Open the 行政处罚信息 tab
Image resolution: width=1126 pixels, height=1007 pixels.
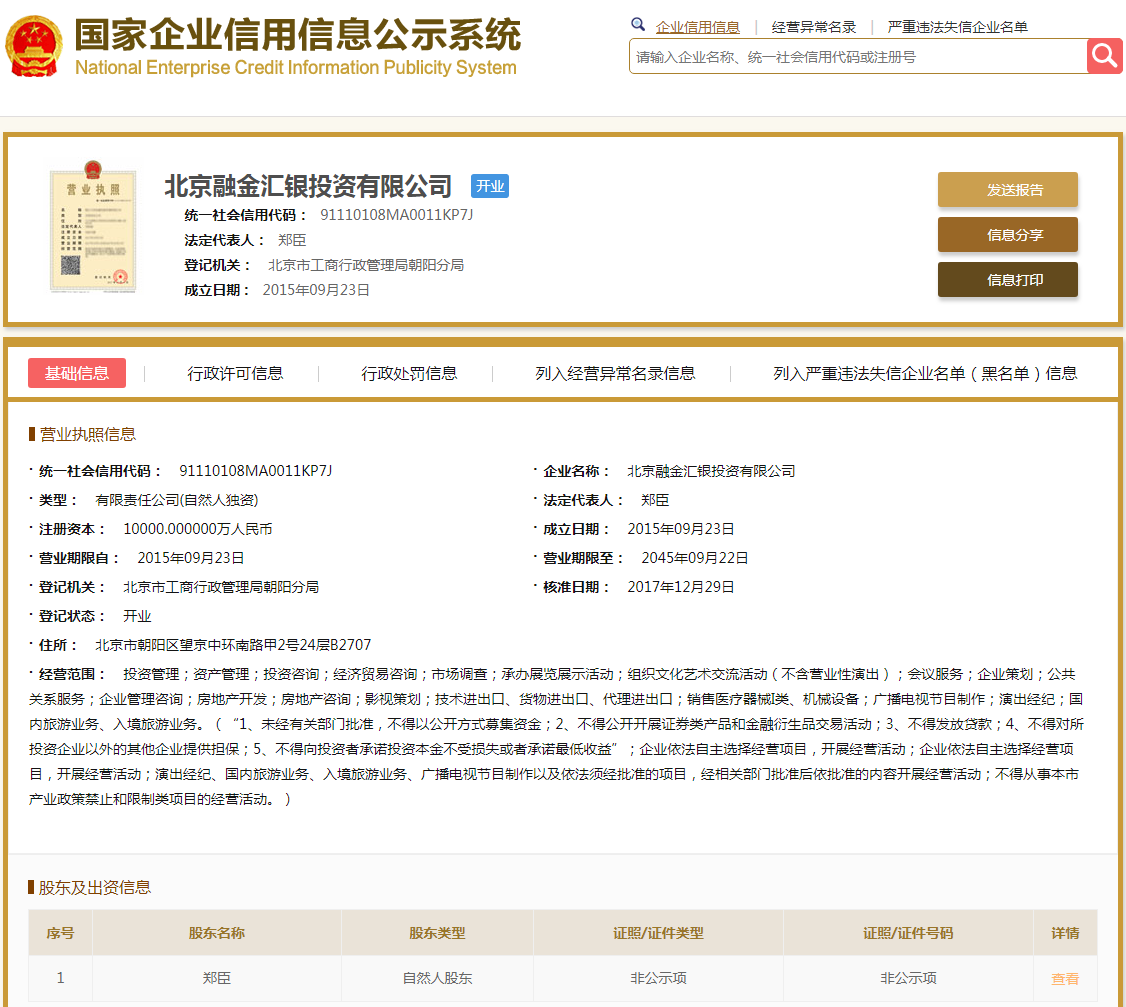point(409,373)
